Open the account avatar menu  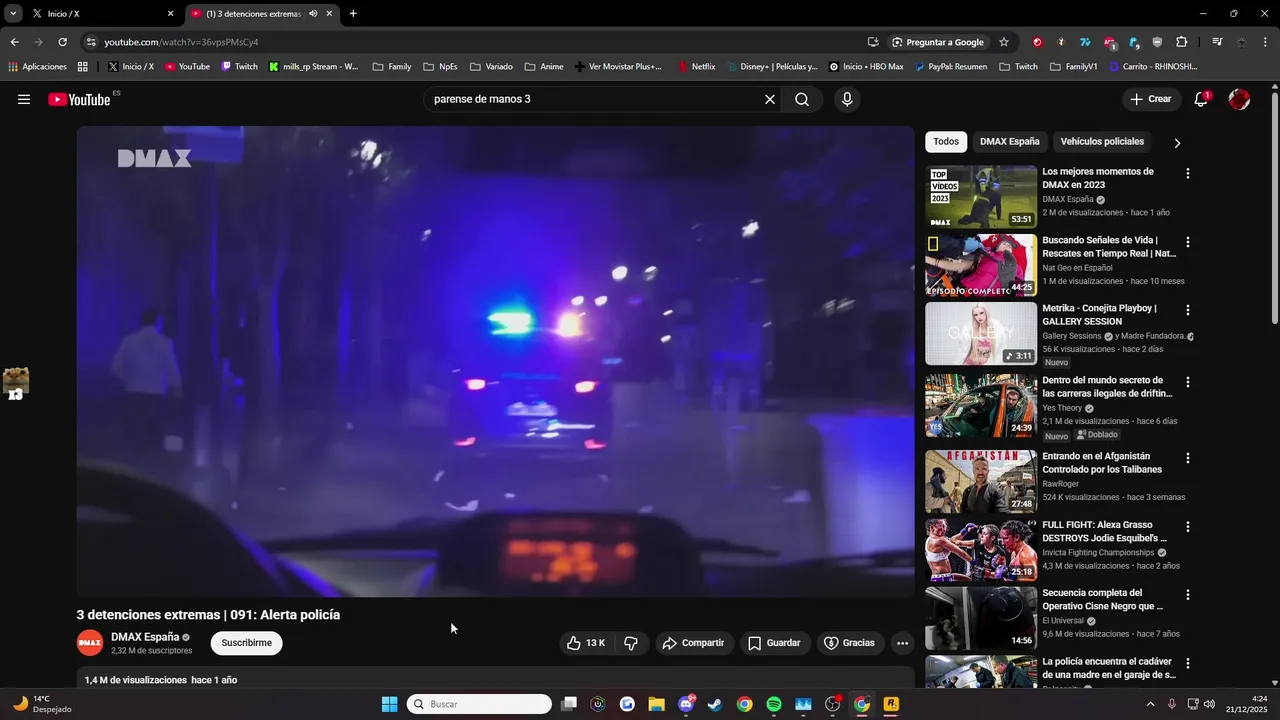[1239, 99]
